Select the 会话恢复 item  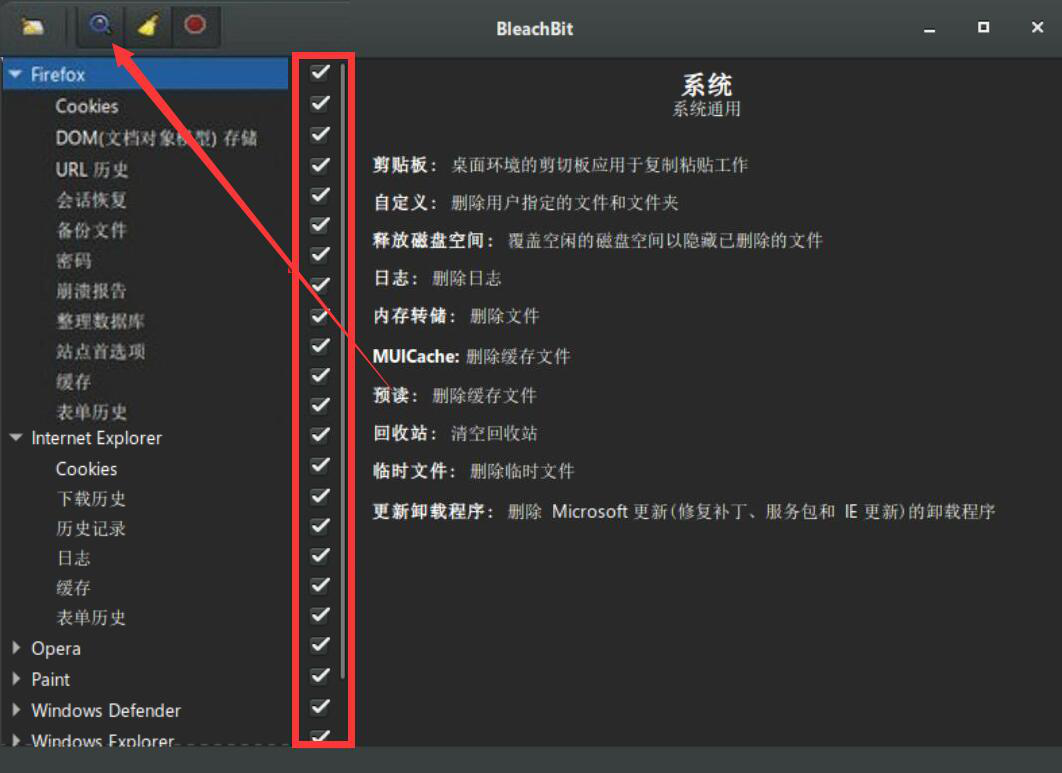click(91, 200)
